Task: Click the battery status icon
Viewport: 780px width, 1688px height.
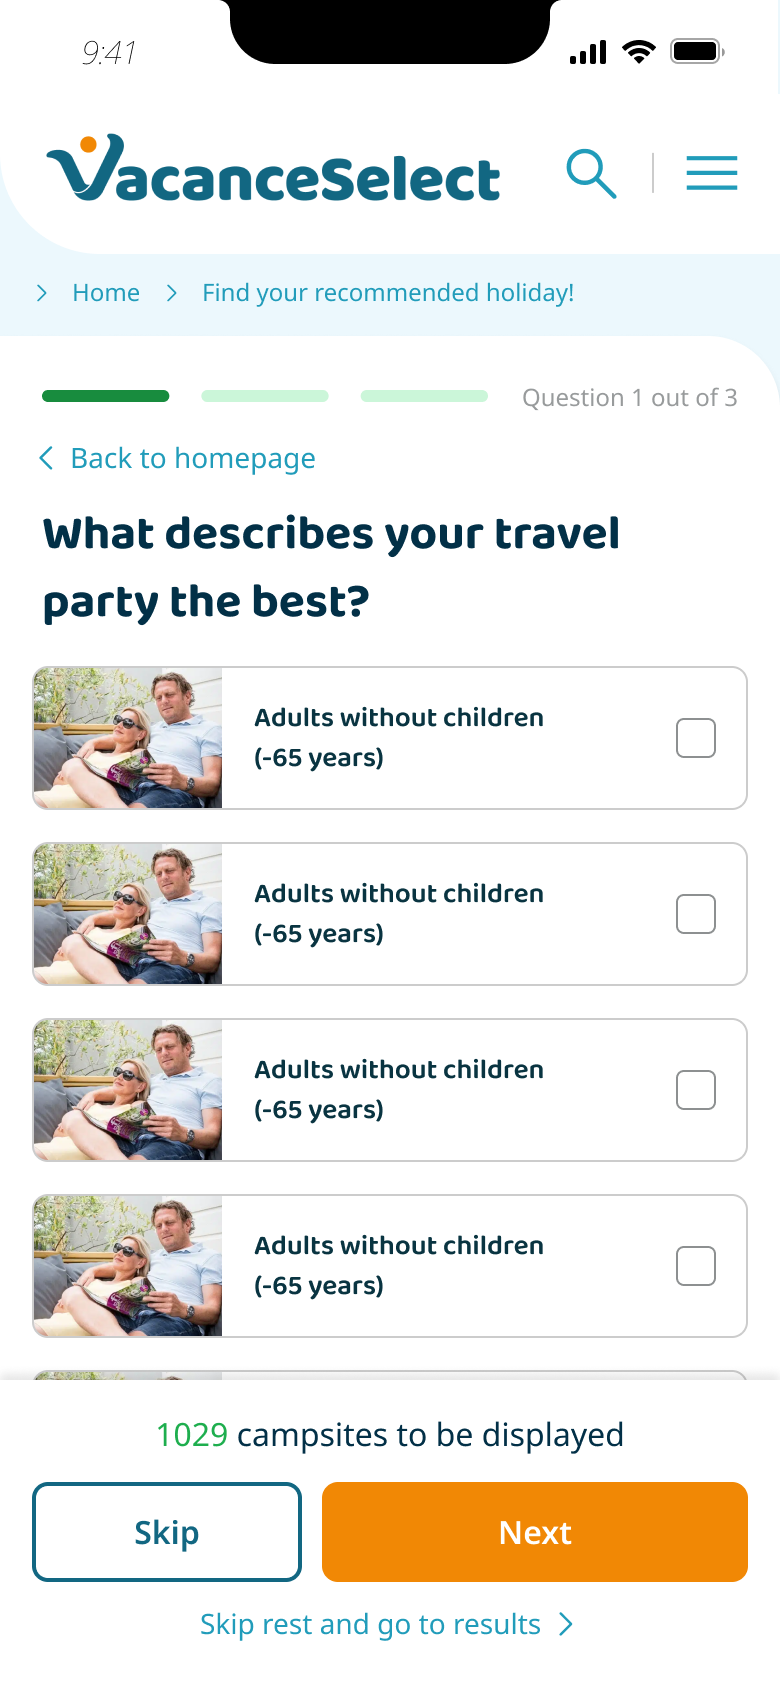Action: click(697, 51)
